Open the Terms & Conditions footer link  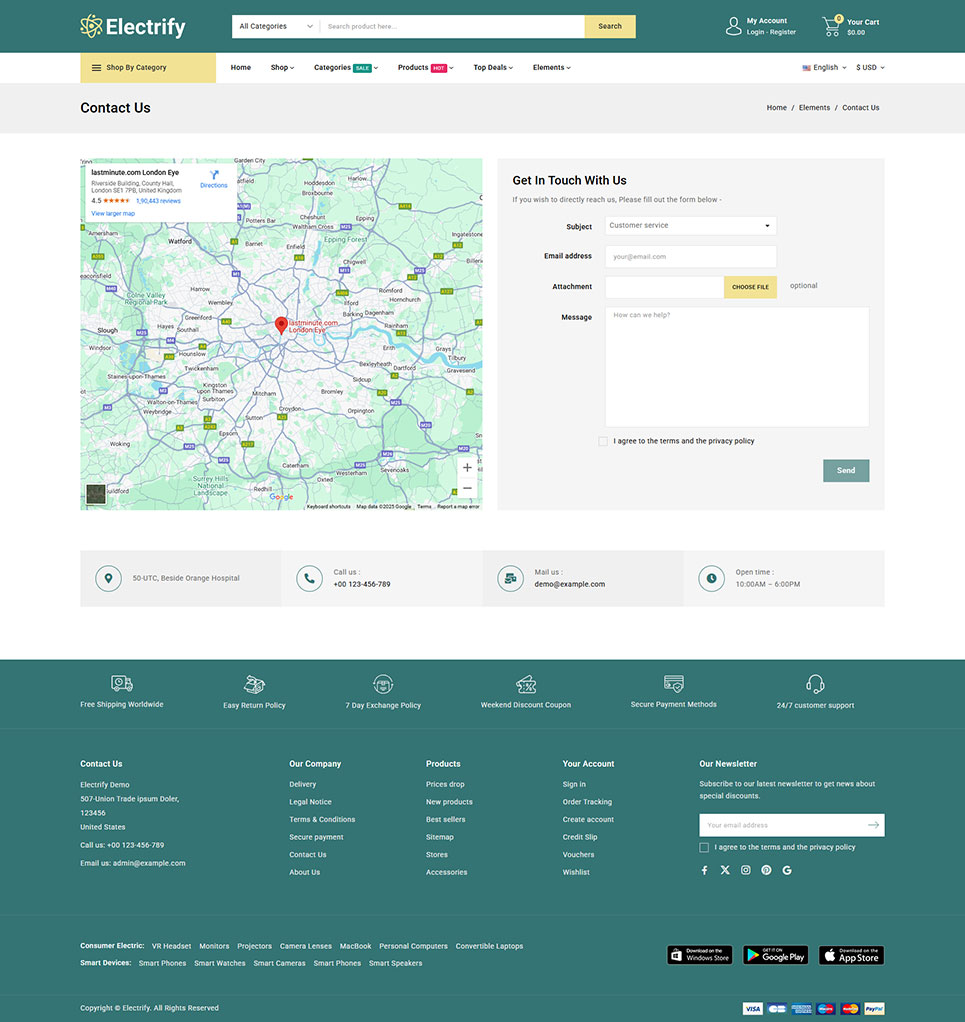point(322,820)
